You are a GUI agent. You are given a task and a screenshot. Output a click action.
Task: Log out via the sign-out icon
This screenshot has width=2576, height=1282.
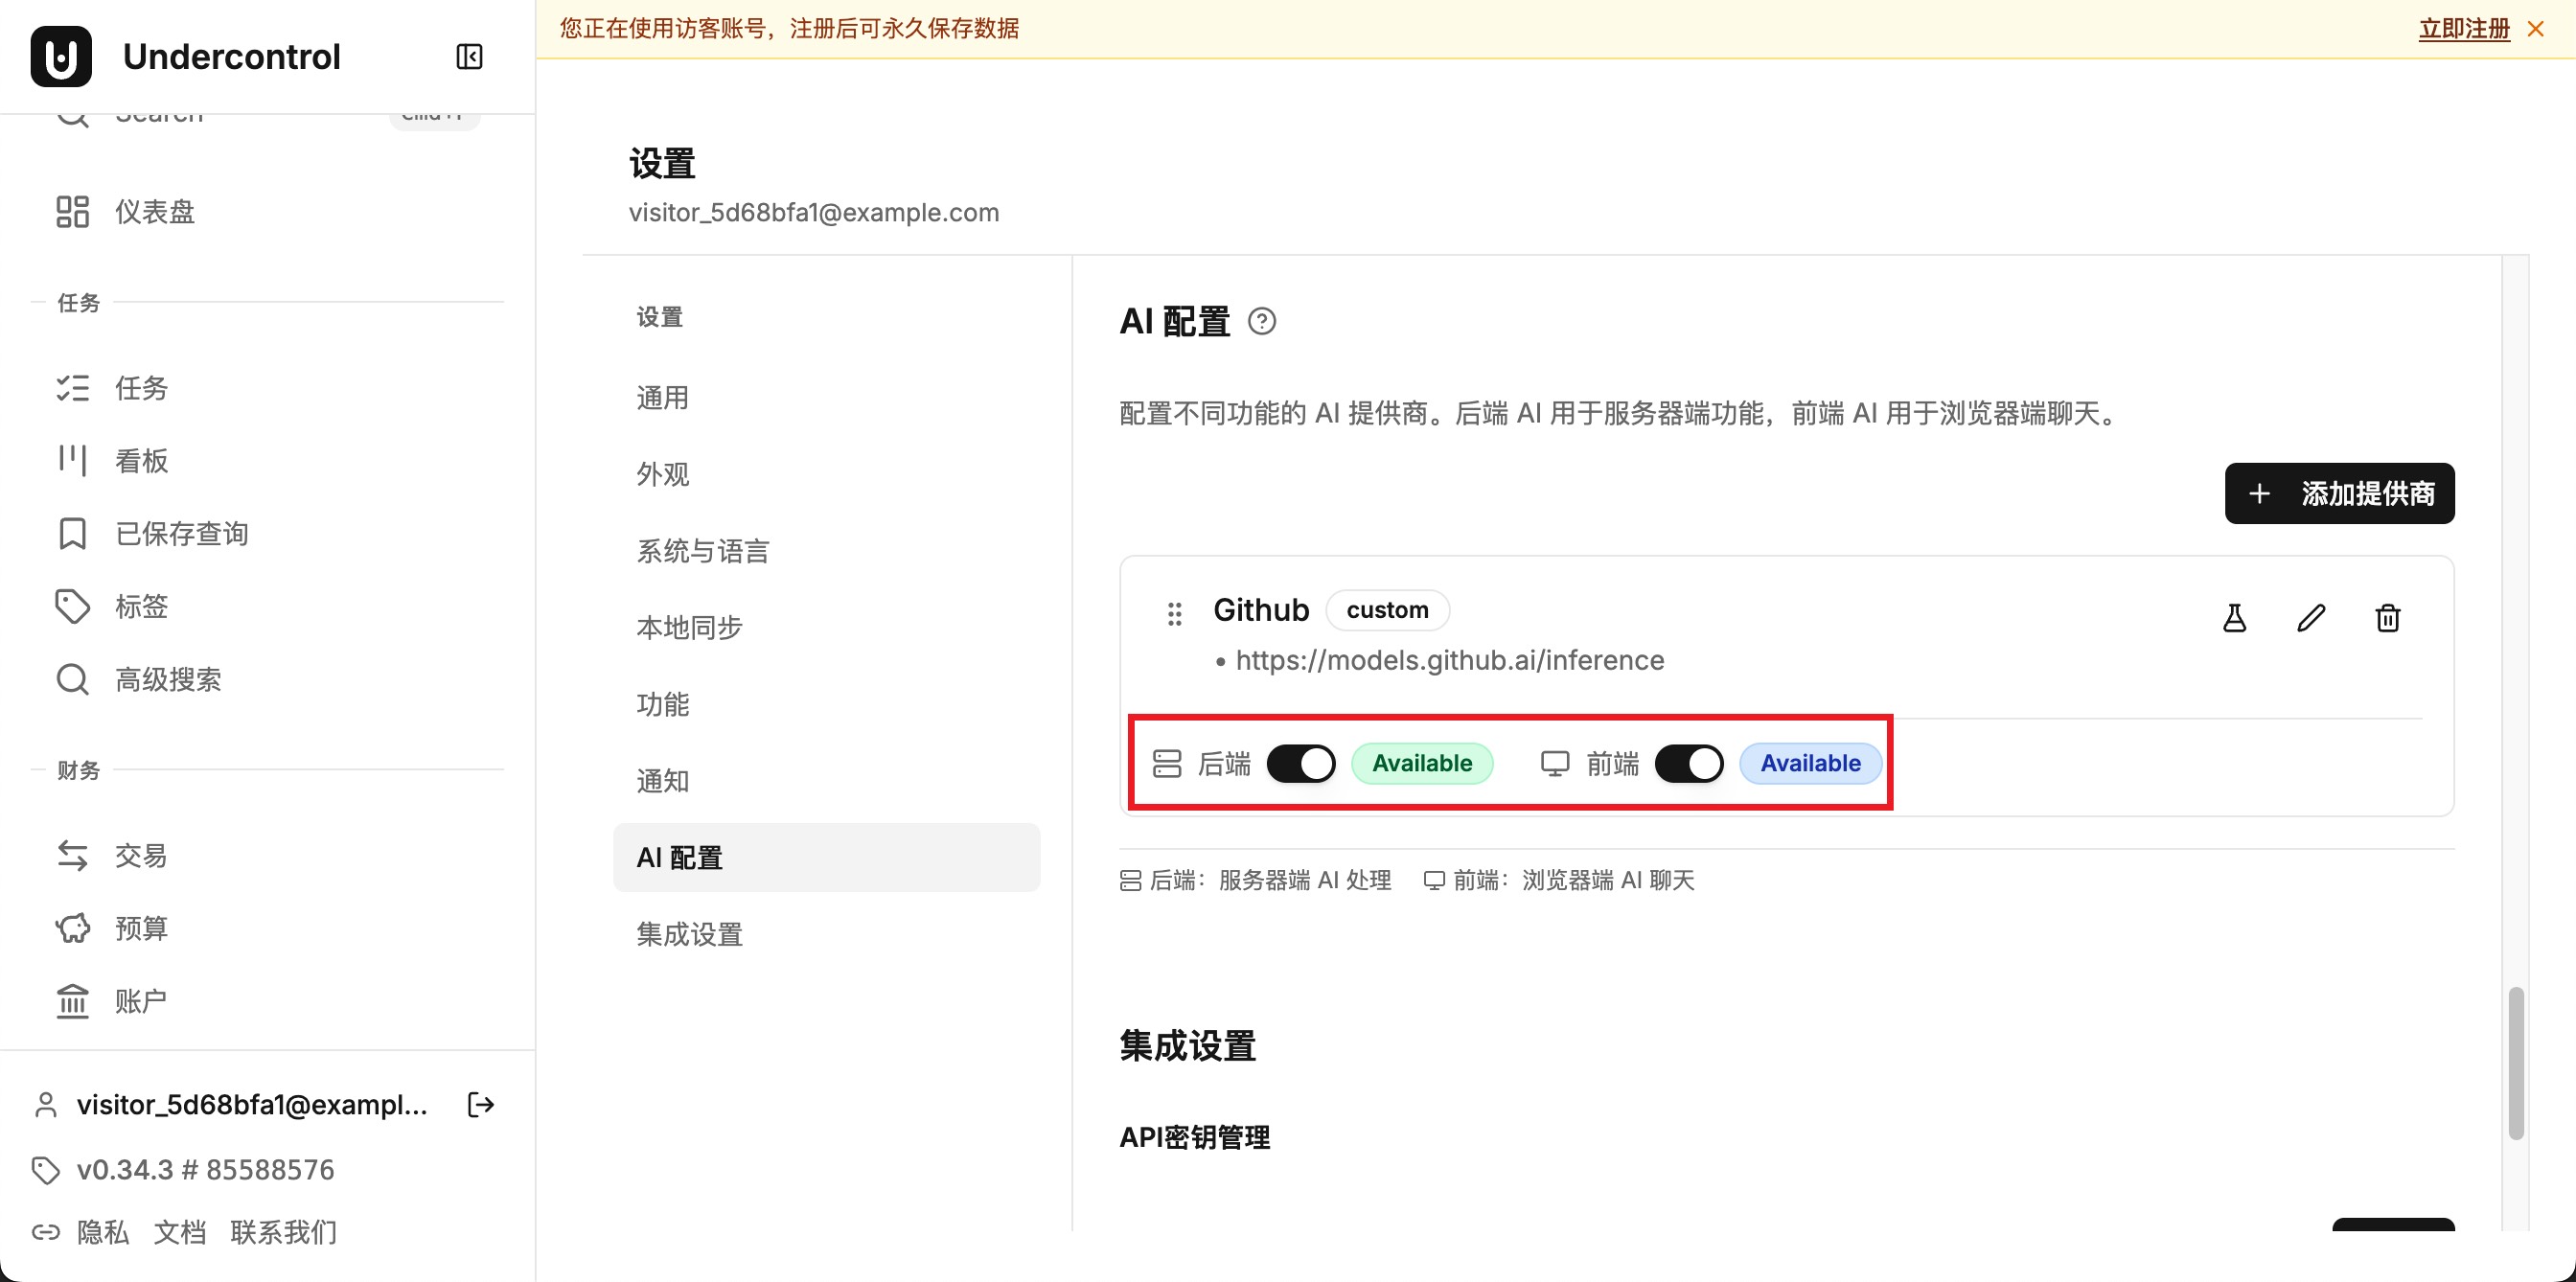(x=481, y=1104)
